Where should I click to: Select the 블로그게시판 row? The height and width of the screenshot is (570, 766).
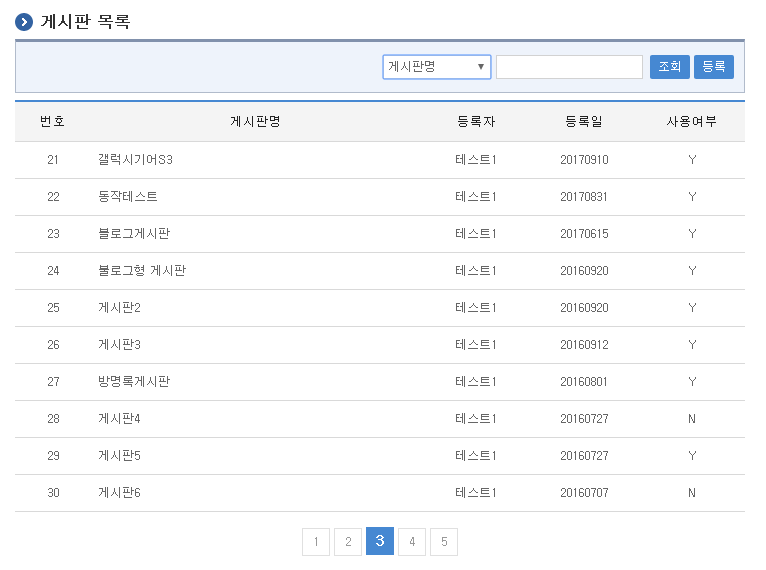tap(134, 234)
